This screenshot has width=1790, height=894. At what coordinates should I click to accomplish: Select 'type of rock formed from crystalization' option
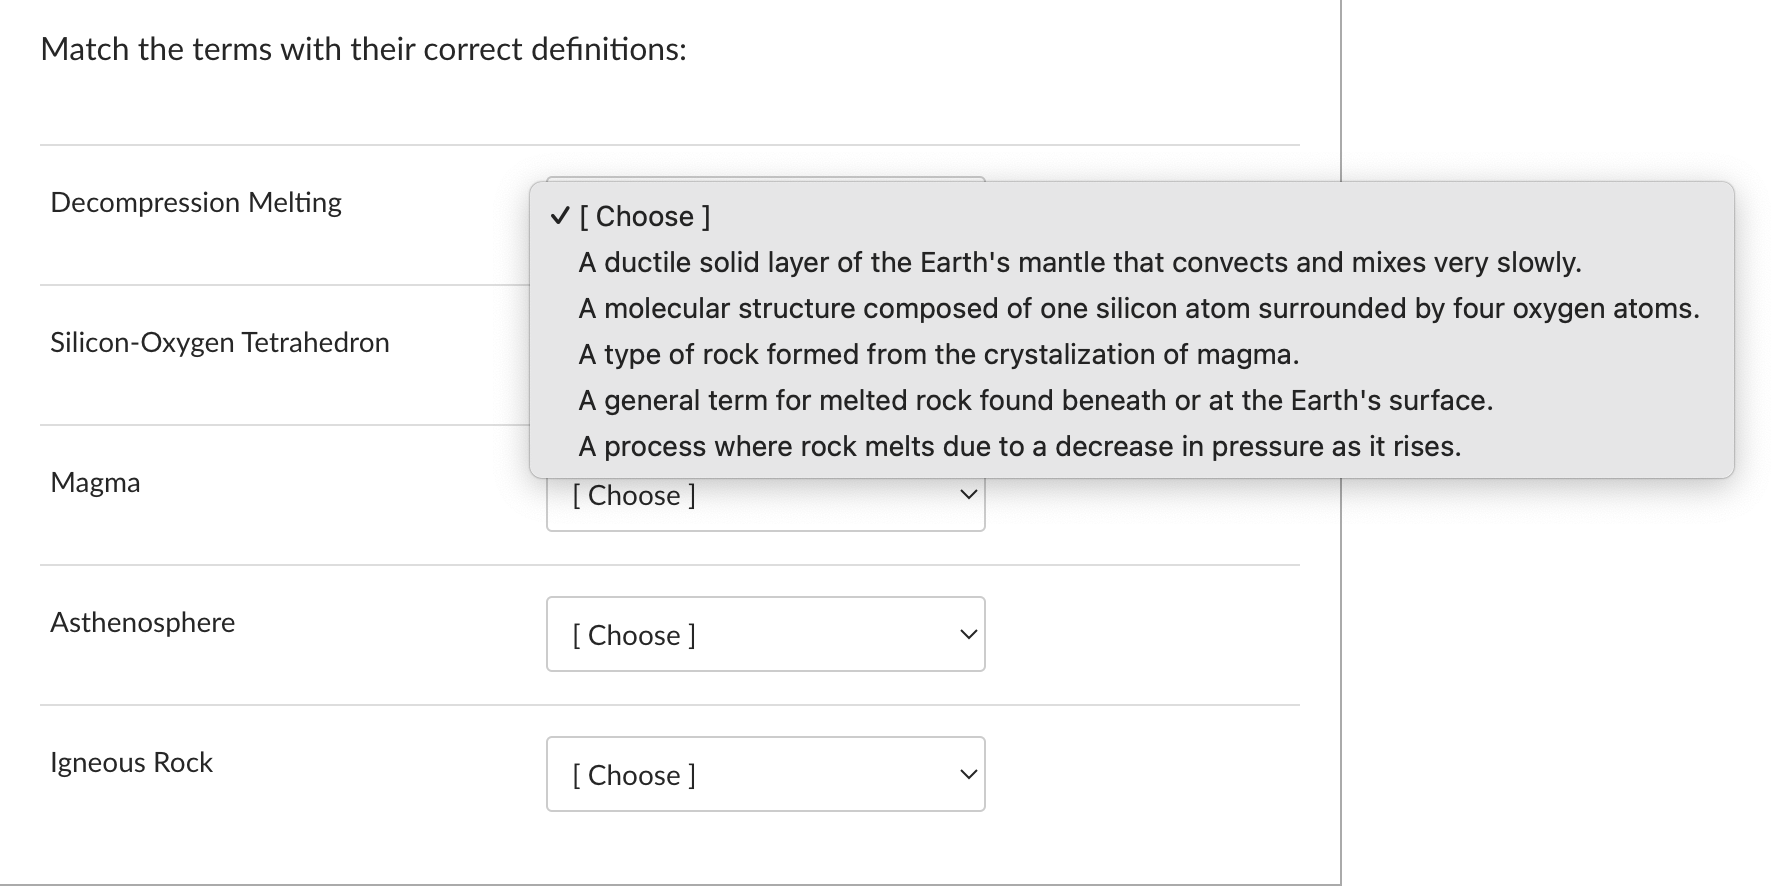pyautogui.click(x=938, y=354)
